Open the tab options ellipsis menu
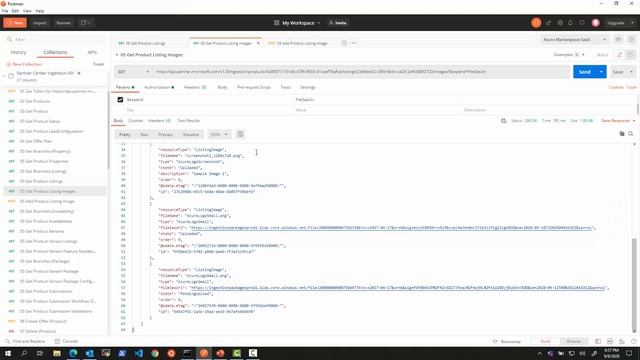640x360 pixels. [x=354, y=43]
